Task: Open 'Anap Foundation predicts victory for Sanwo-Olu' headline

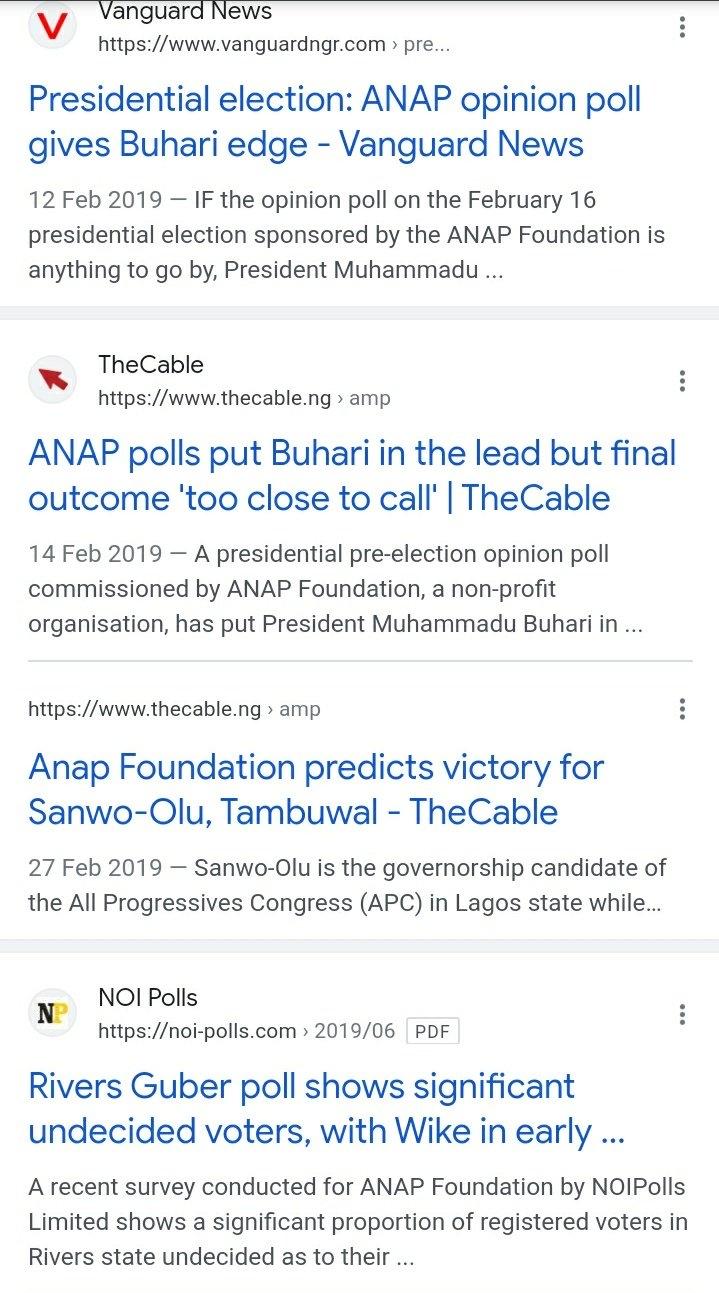Action: click(x=316, y=789)
